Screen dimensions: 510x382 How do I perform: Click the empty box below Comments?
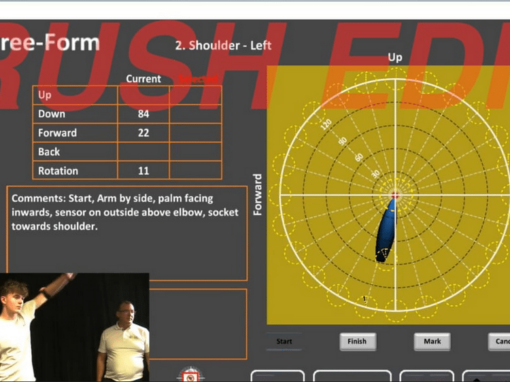(x=198, y=324)
